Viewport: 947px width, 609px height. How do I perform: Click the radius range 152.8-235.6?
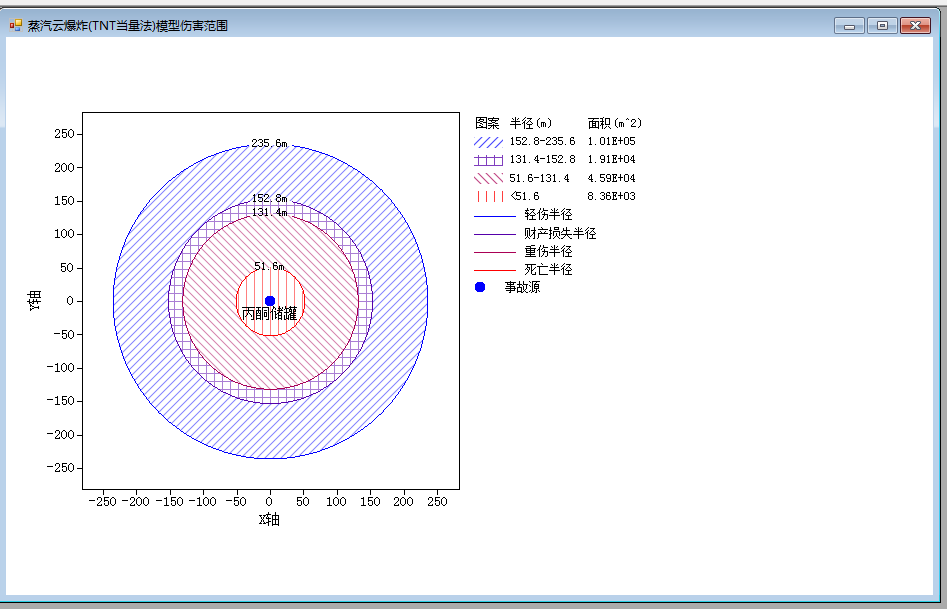click(542, 141)
